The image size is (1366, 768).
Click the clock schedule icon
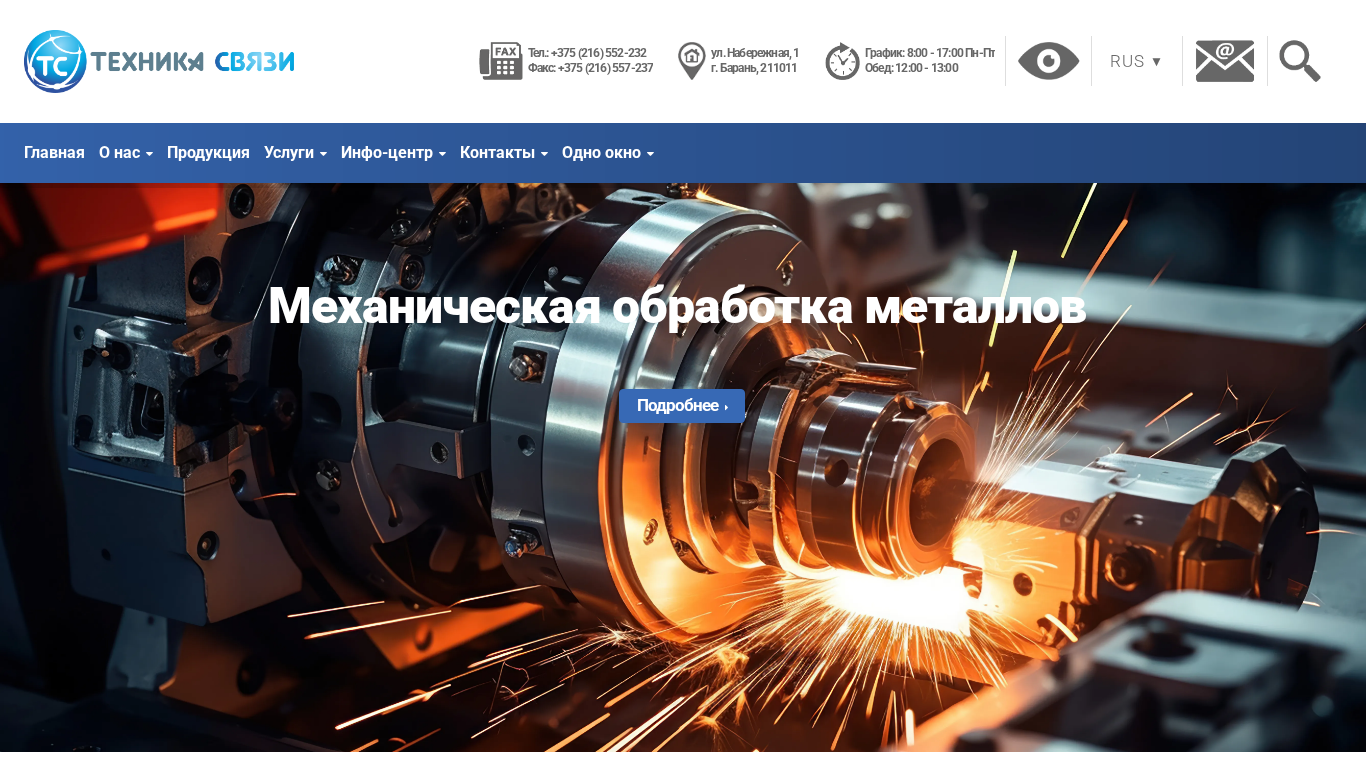click(x=842, y=61)
